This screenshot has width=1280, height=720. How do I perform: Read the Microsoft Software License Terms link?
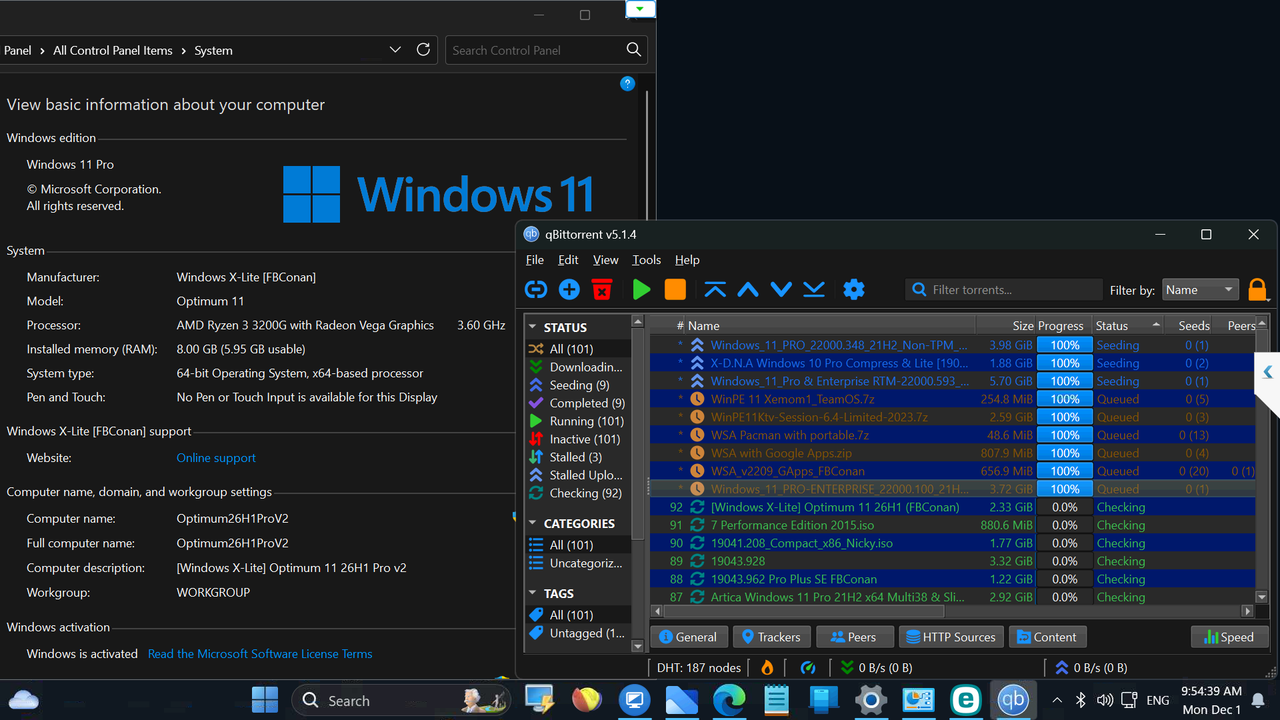(x=260, y=654)
